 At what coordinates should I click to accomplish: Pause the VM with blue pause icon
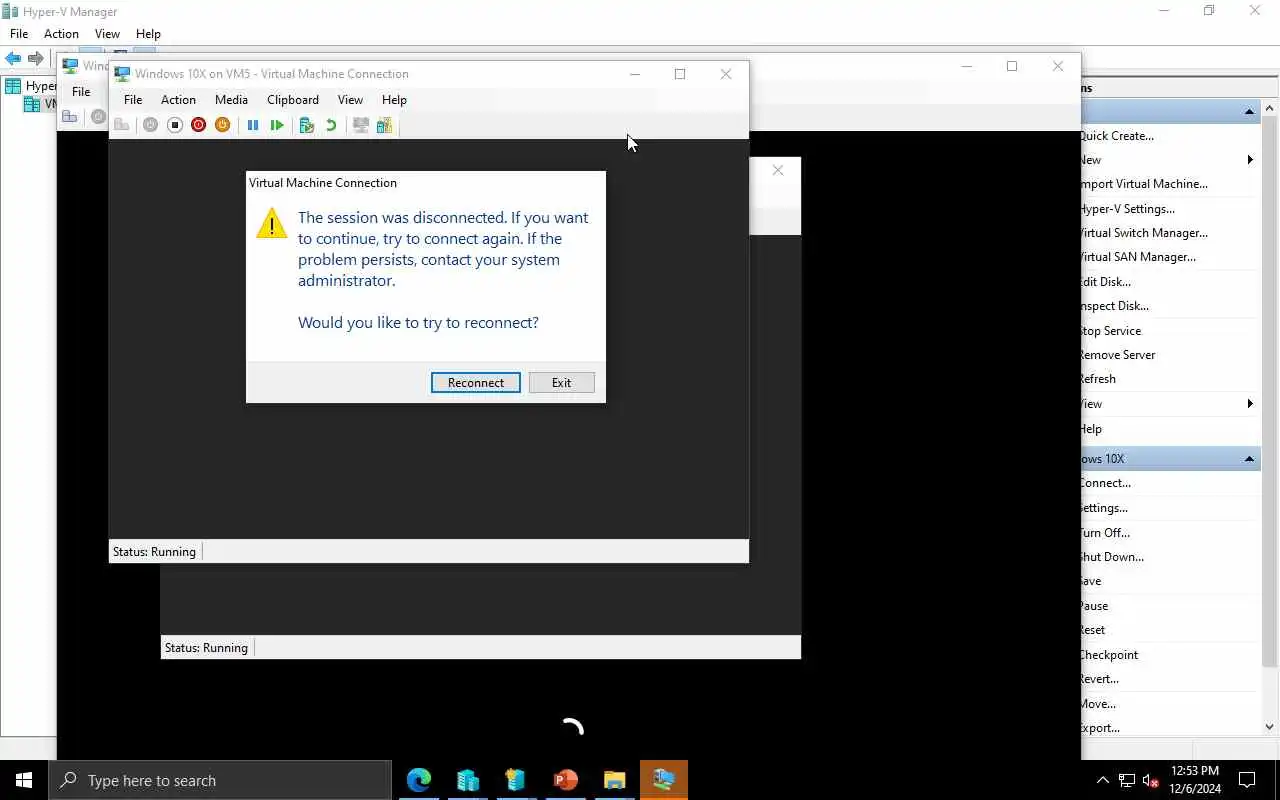point(253,125)
